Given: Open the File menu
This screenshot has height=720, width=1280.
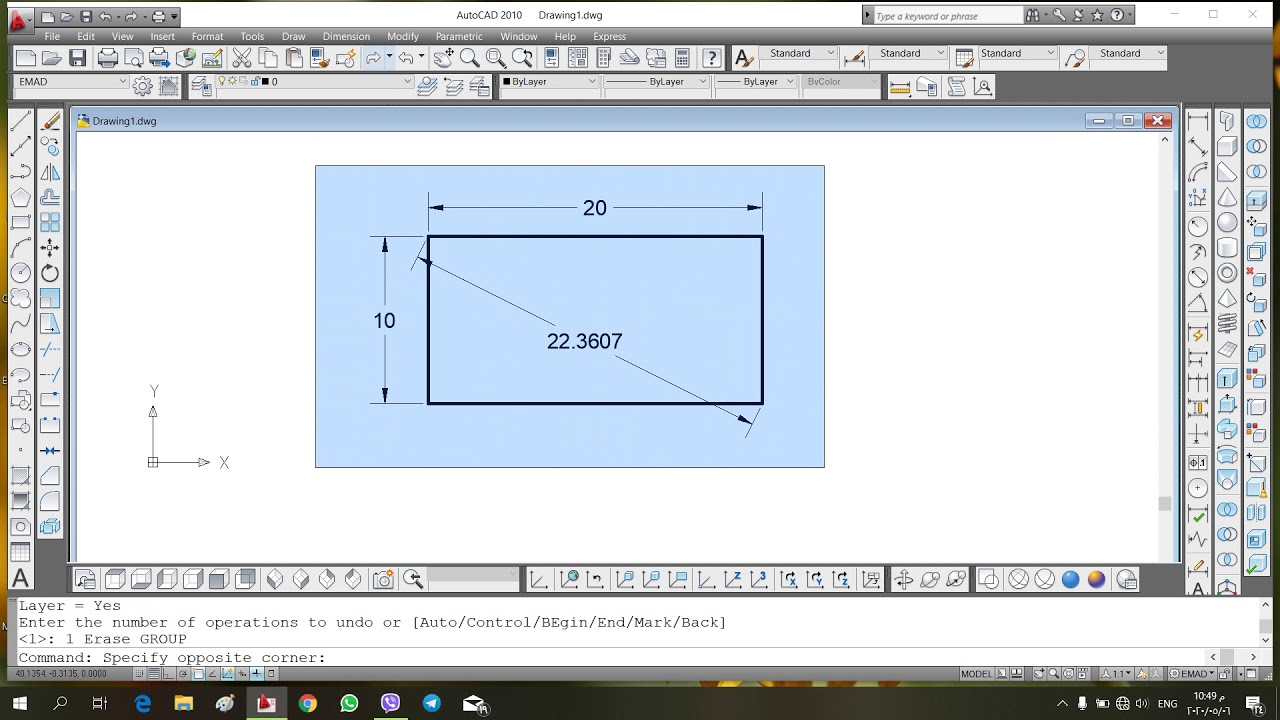Looking at the screenshot, I should [x=52, y=37].
